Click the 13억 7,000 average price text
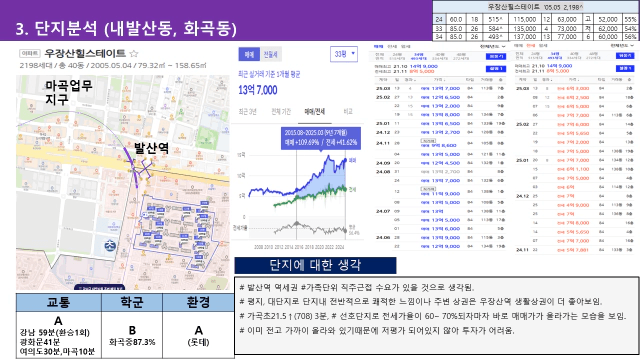 point(258,90)
